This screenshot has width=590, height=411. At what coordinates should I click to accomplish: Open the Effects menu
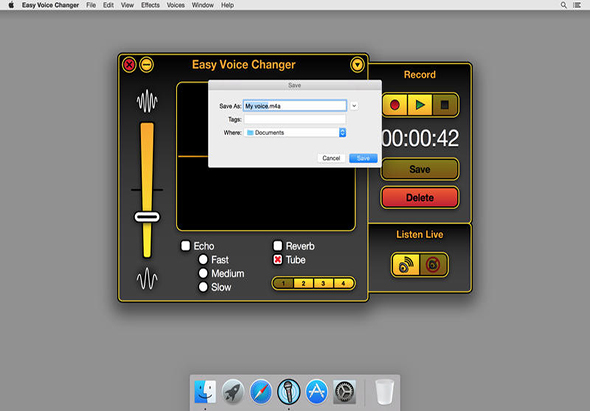[x=150, y=5]
